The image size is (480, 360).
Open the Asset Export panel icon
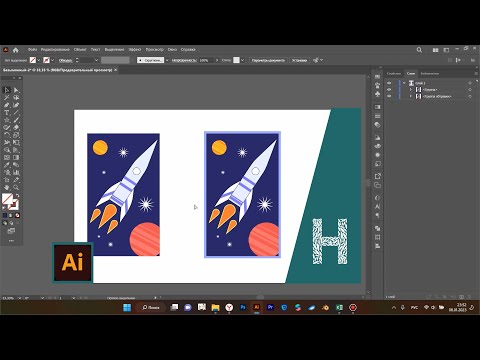(x=377, y=176)
